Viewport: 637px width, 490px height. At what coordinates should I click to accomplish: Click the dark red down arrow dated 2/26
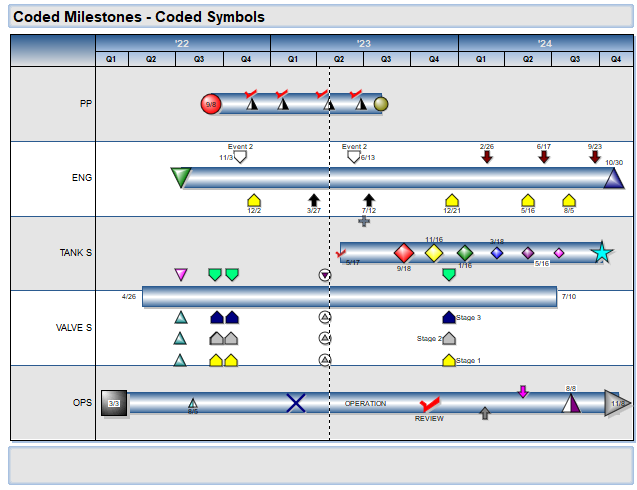pos(487,157)
